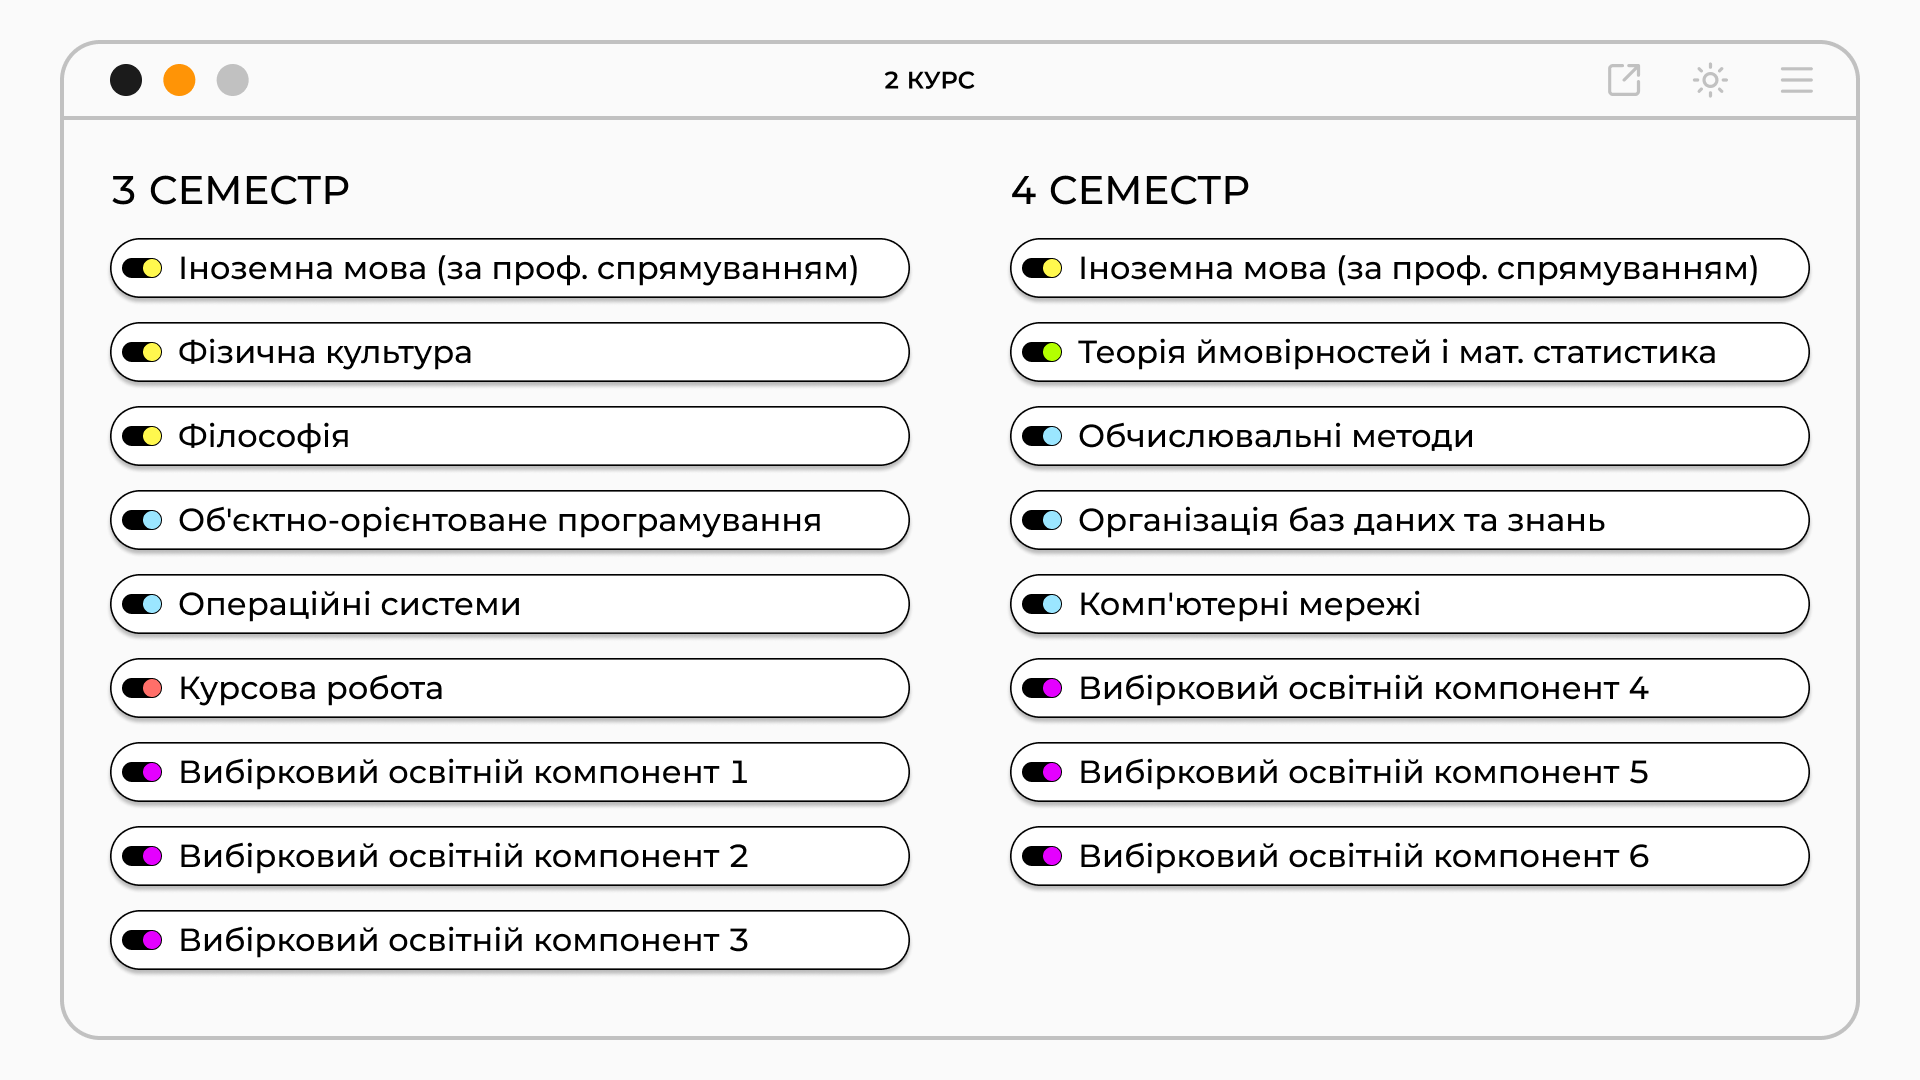Choose Вибірковий освітній компонент 3
Screen dimensions: 1920x1080
[x=510, y=940]
